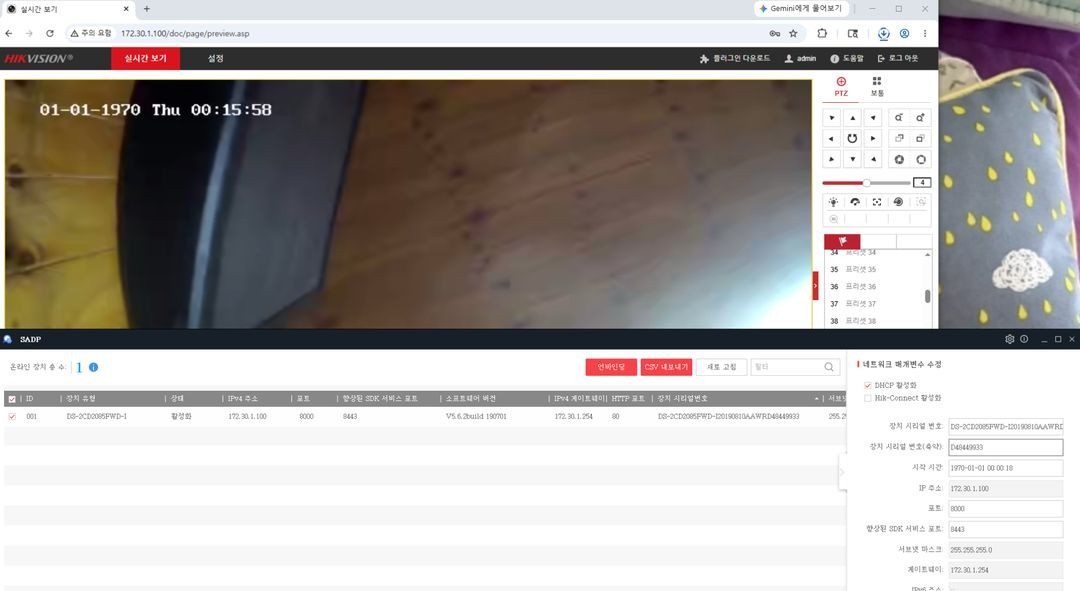Screen dimensions: 1080x591
Task: Move camera diagonally up-right in PTZ
Action: click(x=873, y=118)
